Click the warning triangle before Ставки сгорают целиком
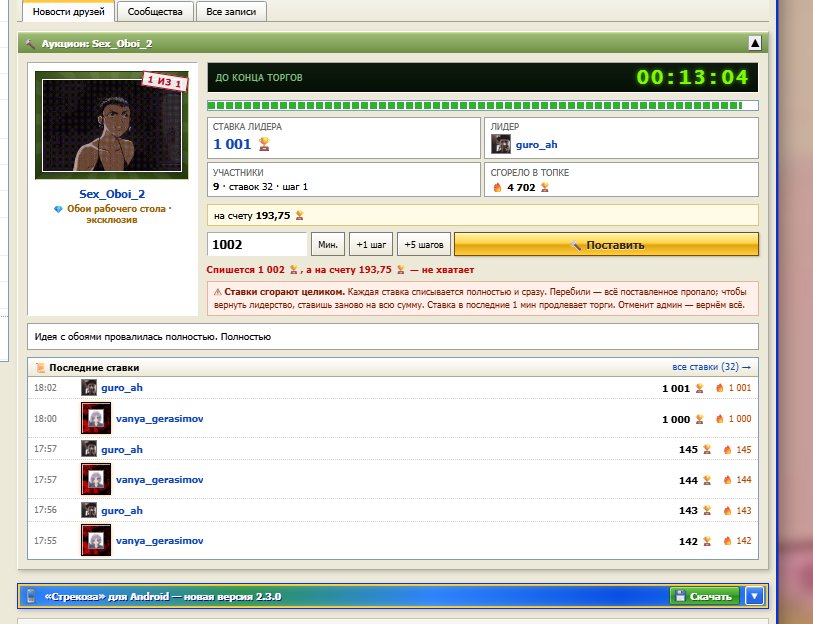This screenshot has height=624, width=813. (x=218, y=292)
